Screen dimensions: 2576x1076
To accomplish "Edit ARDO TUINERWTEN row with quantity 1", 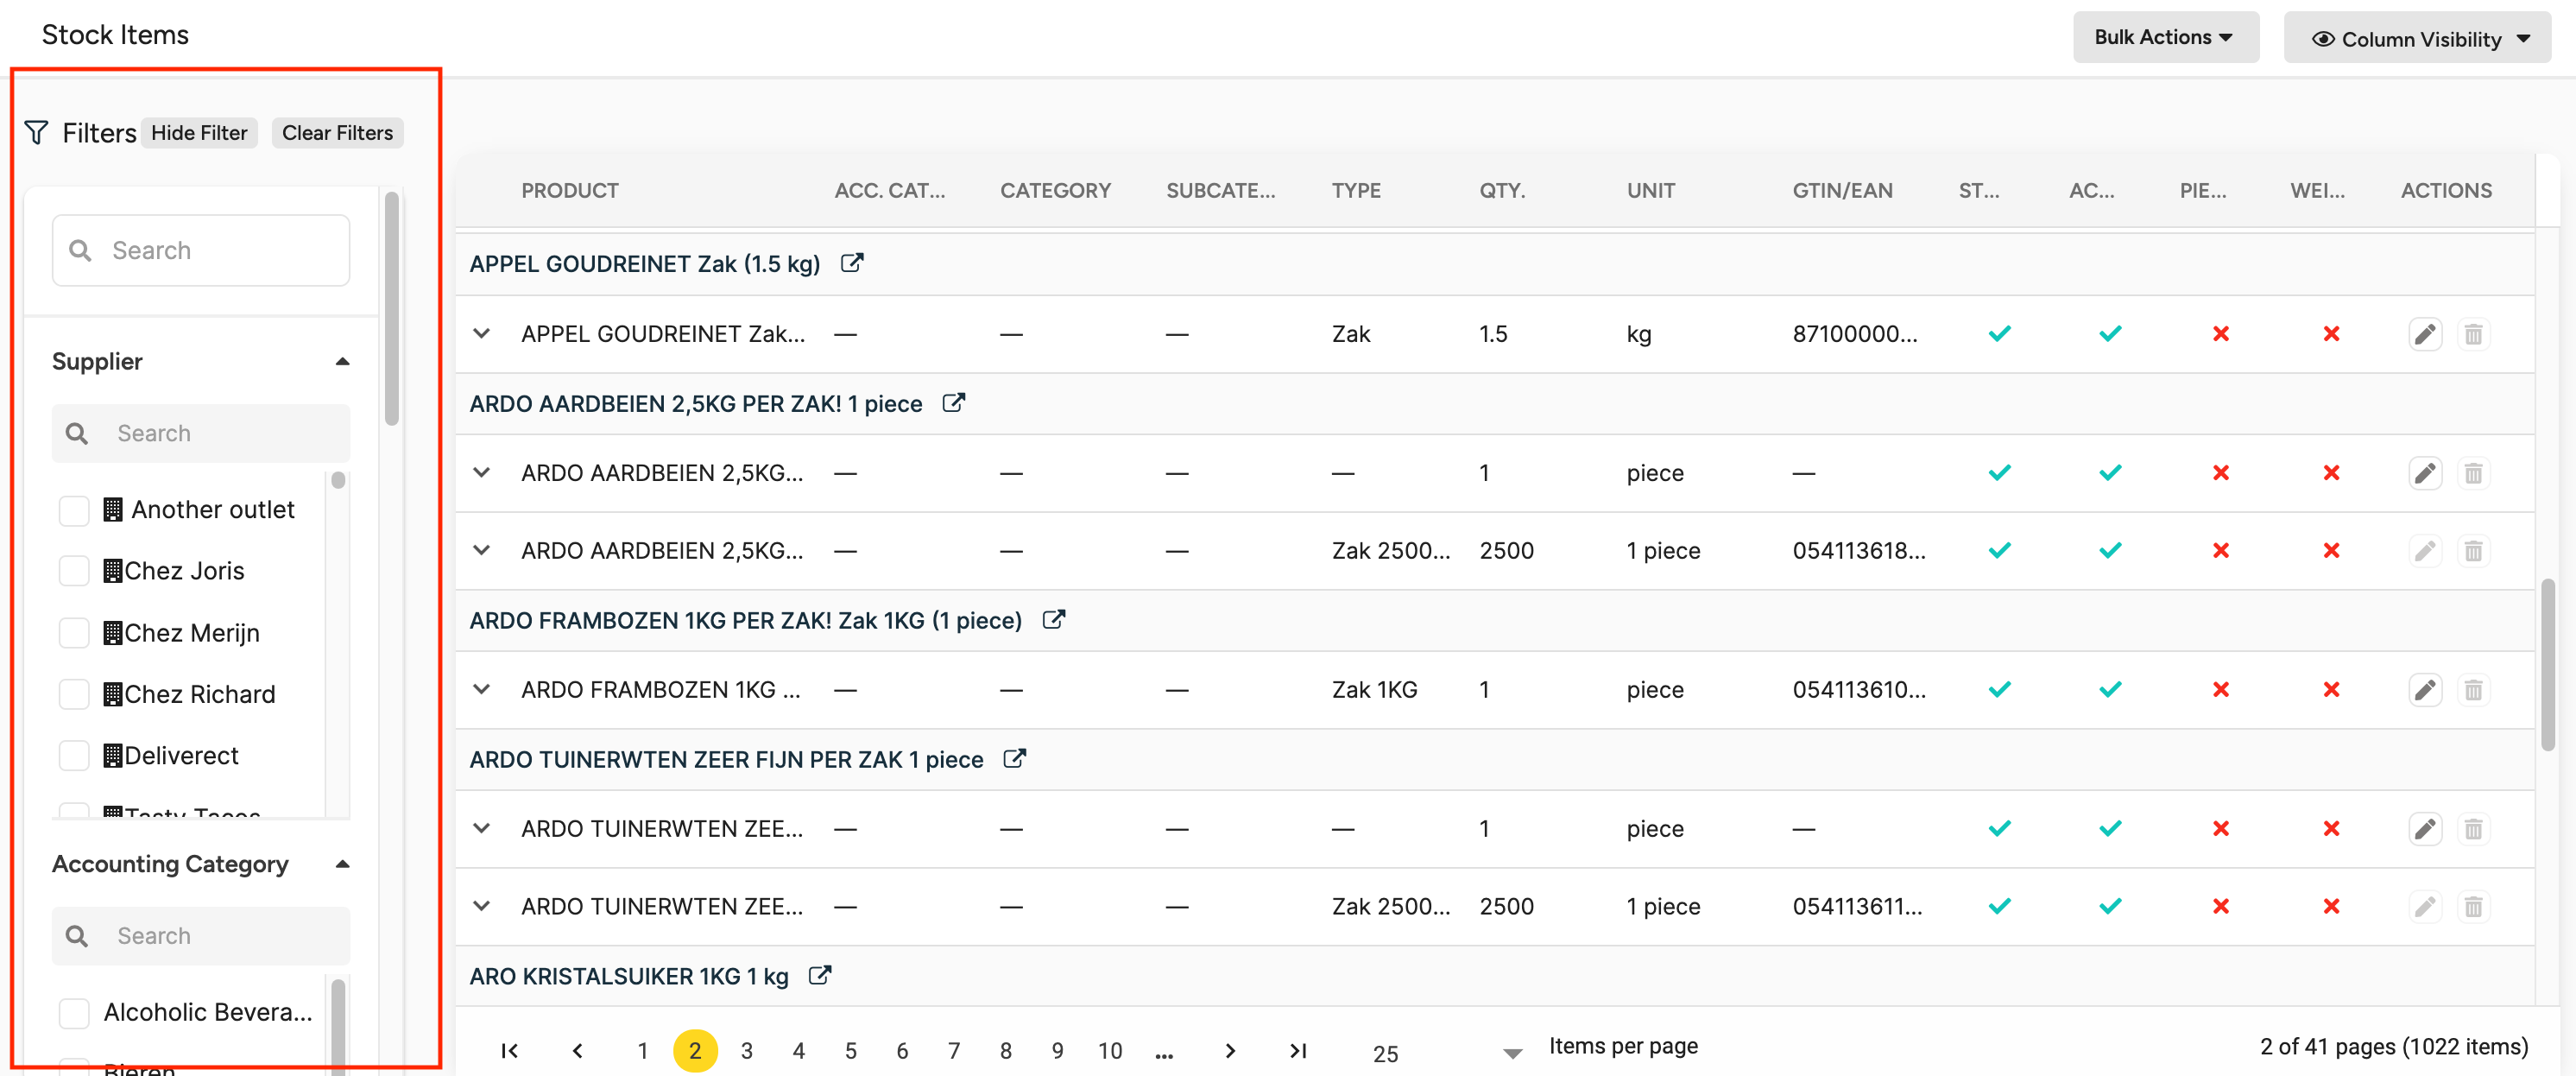I will click(x=2425, y=829).
